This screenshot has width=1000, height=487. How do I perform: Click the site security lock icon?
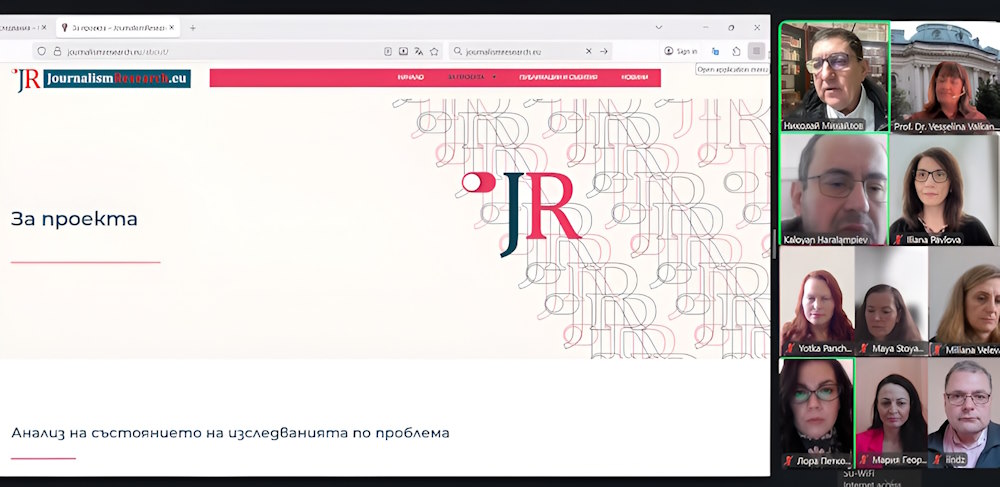coord(56,51)
